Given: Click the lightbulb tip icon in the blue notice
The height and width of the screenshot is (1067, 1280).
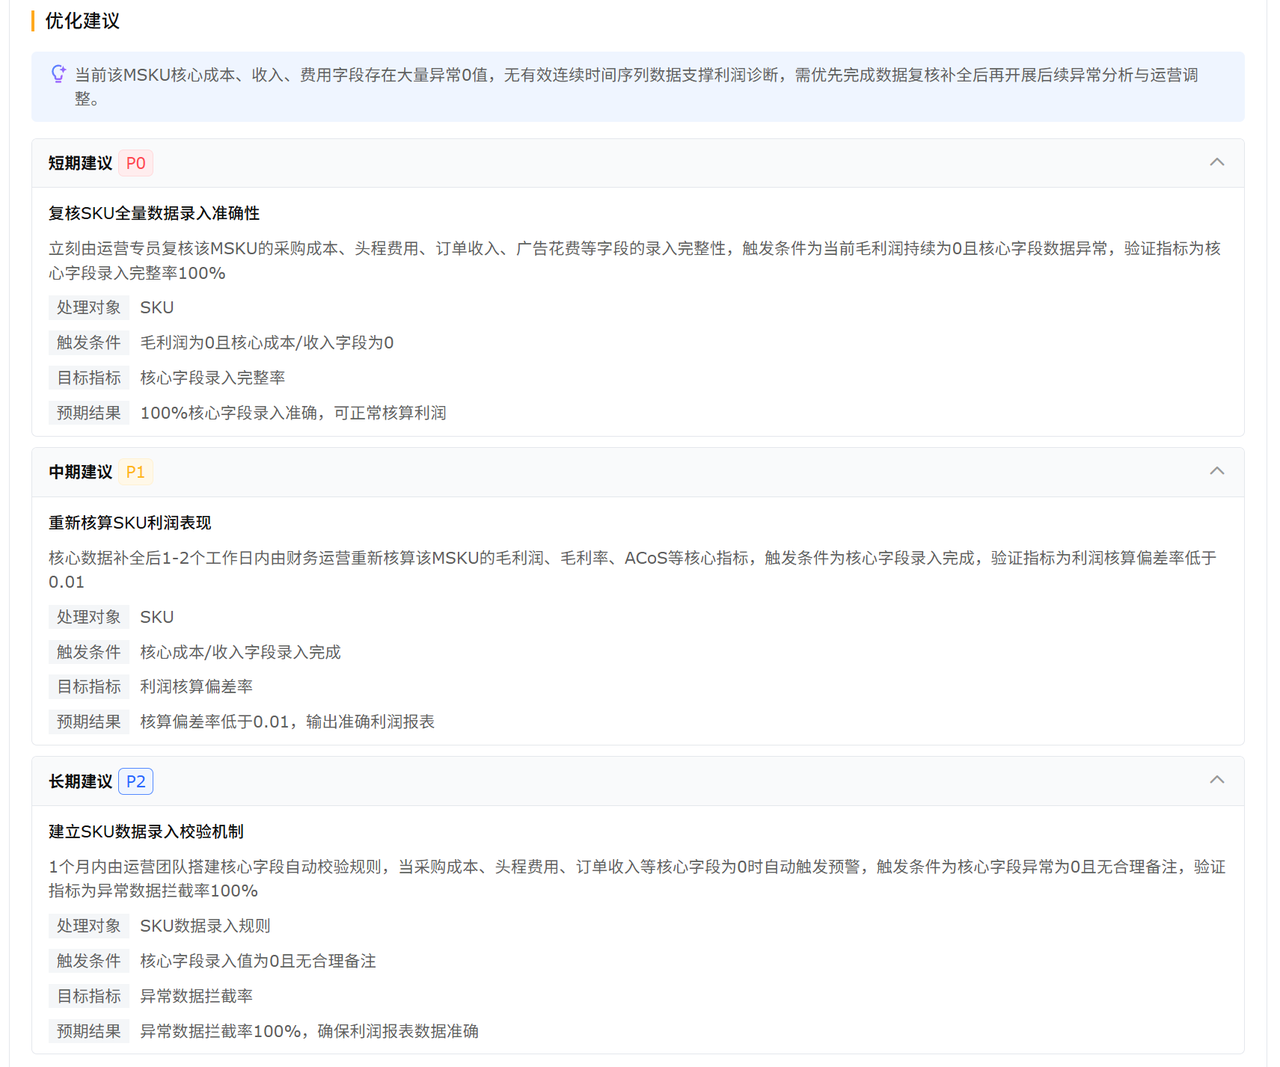Looking at the screenshot, I should point(58,74).
